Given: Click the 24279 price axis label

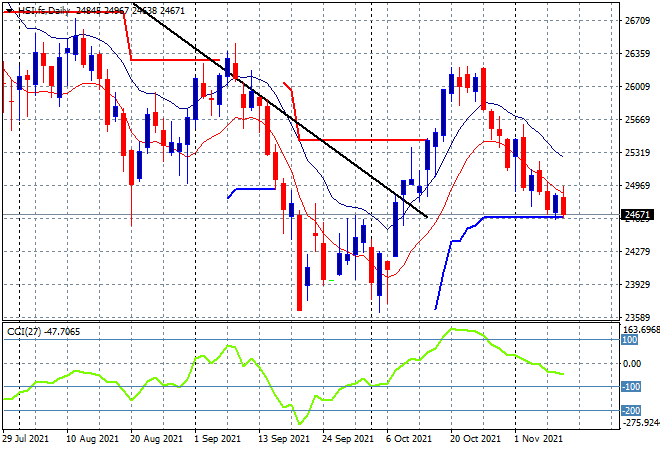Looking at the screenshot, I should [637, 252].
